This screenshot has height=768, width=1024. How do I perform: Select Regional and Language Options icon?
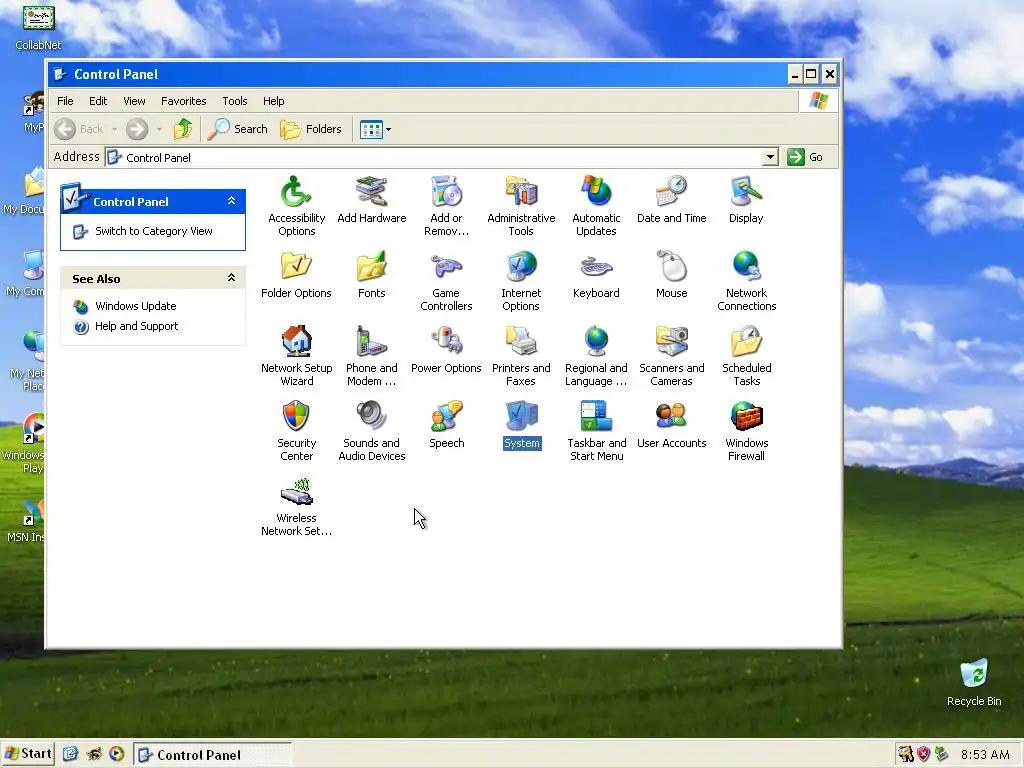click(x=596, y=355)
